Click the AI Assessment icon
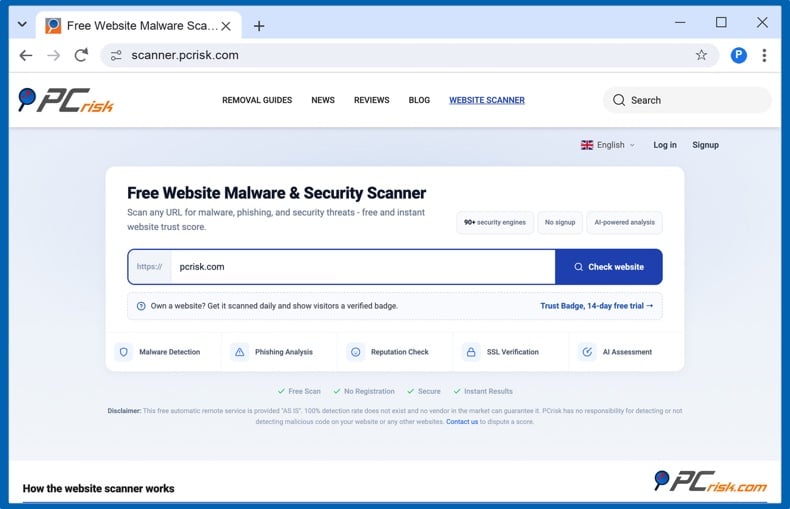 click(587, 352)
